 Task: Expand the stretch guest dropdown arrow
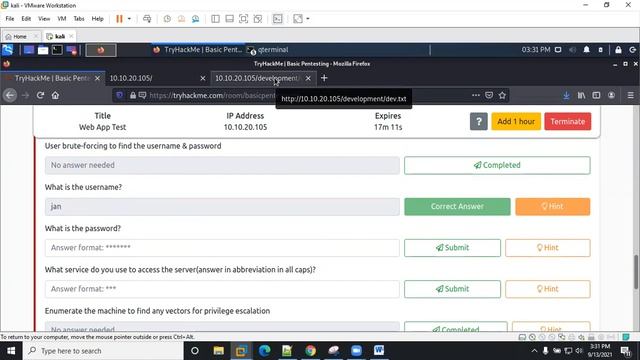click(308, 19)
